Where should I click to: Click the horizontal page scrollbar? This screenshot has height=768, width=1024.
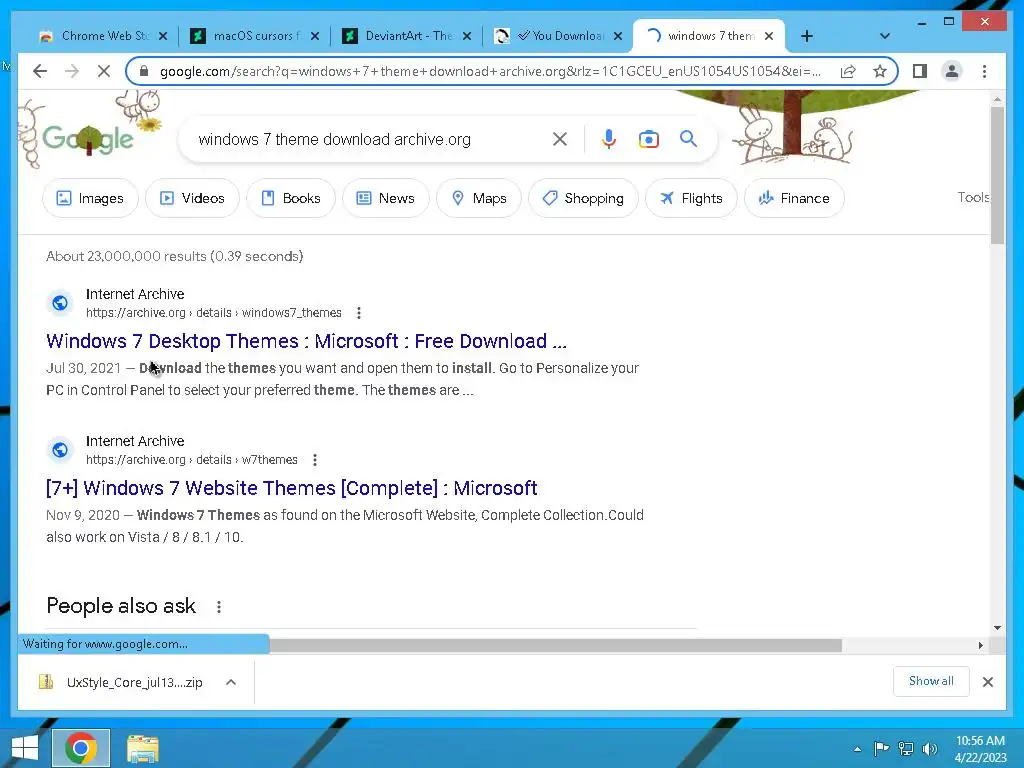(555, 645)
